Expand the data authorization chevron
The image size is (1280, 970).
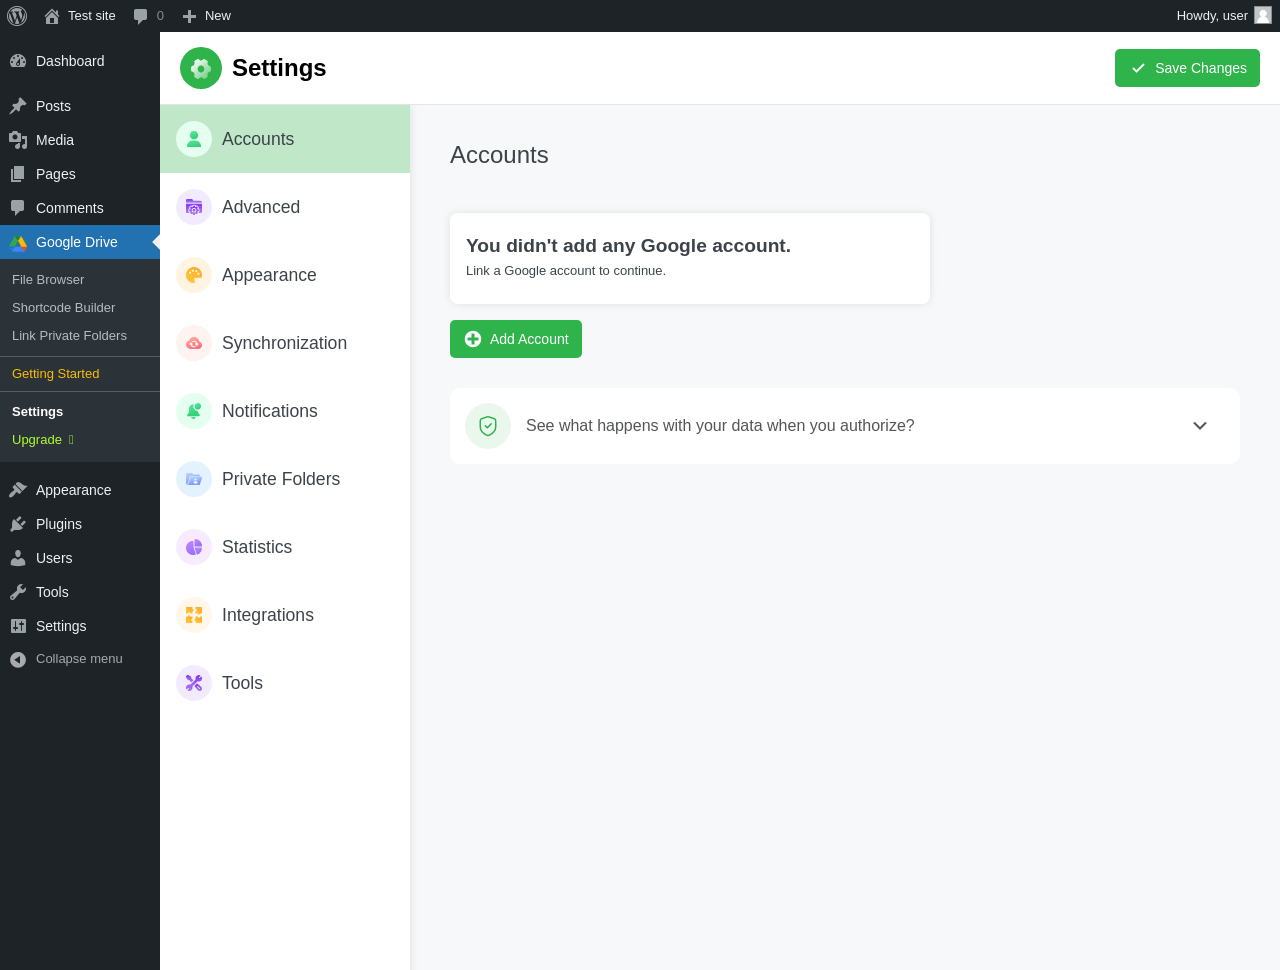(x=1200, y=426)
